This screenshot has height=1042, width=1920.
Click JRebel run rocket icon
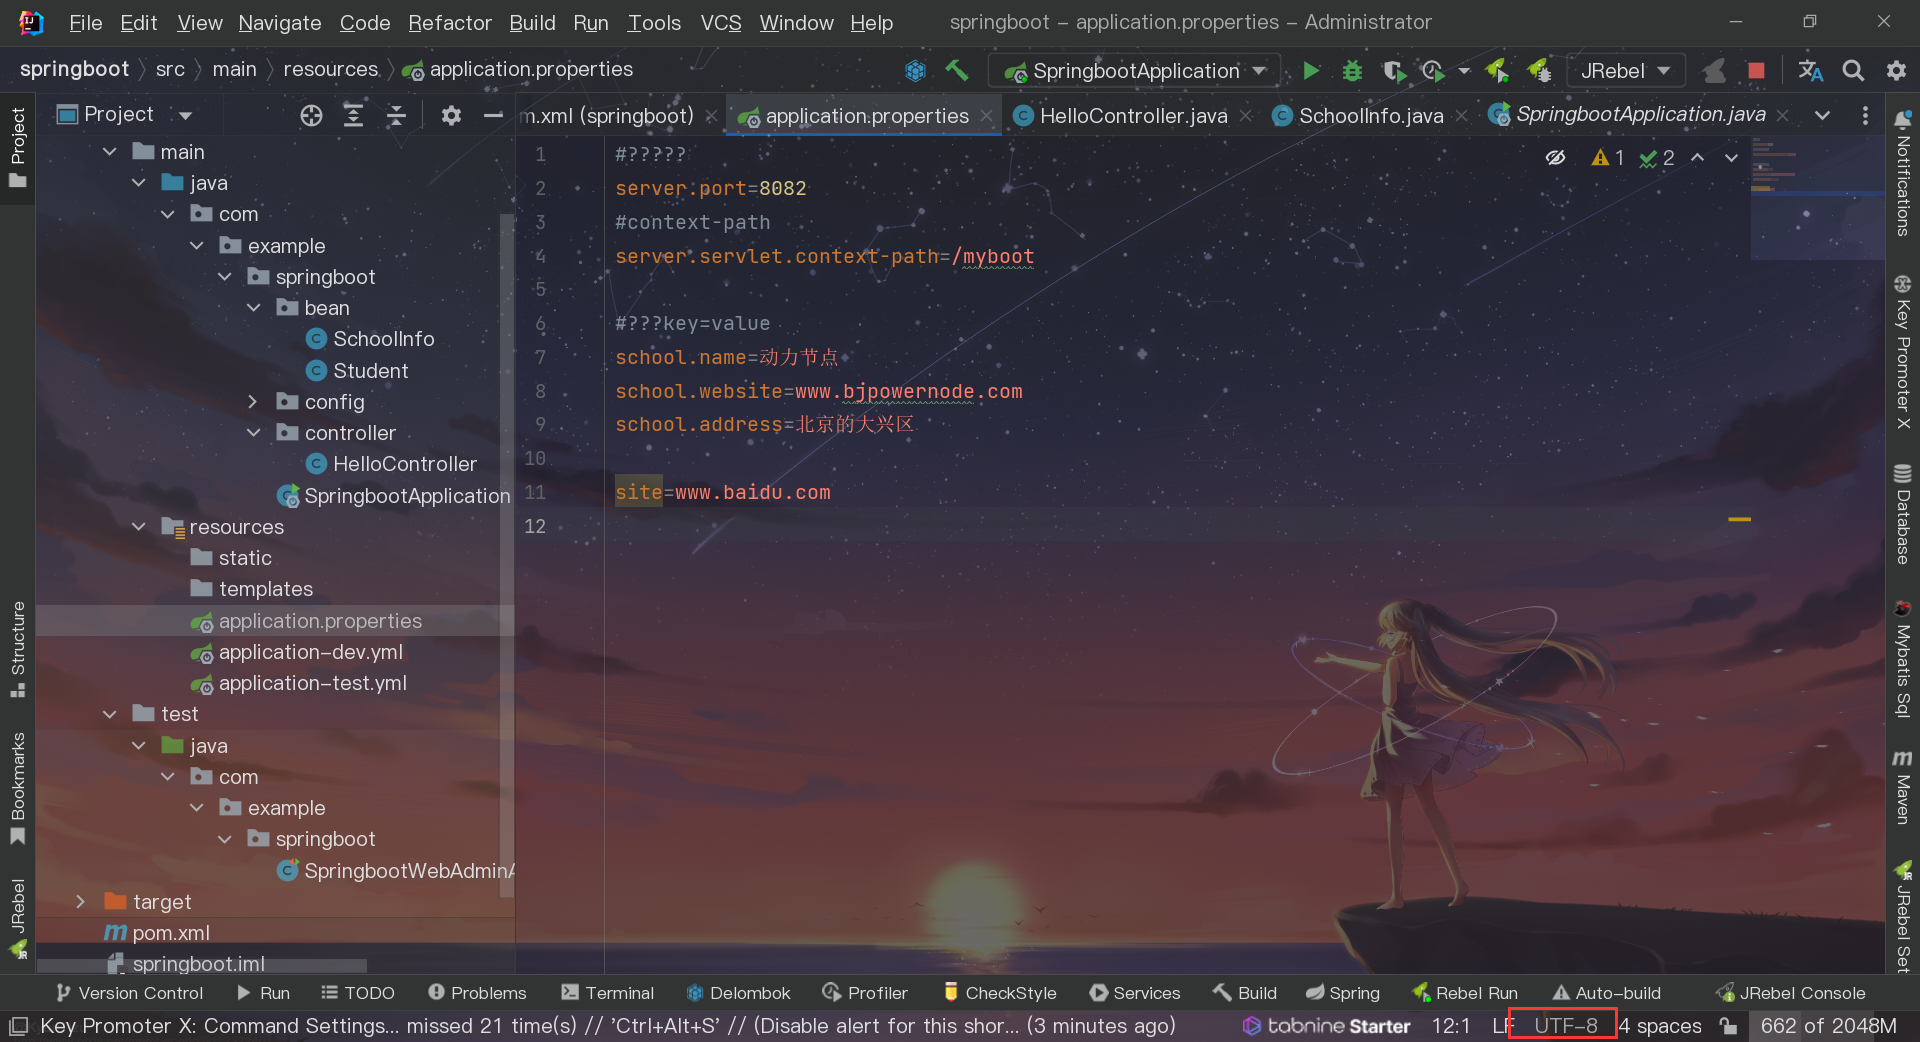pos(1497,71)
